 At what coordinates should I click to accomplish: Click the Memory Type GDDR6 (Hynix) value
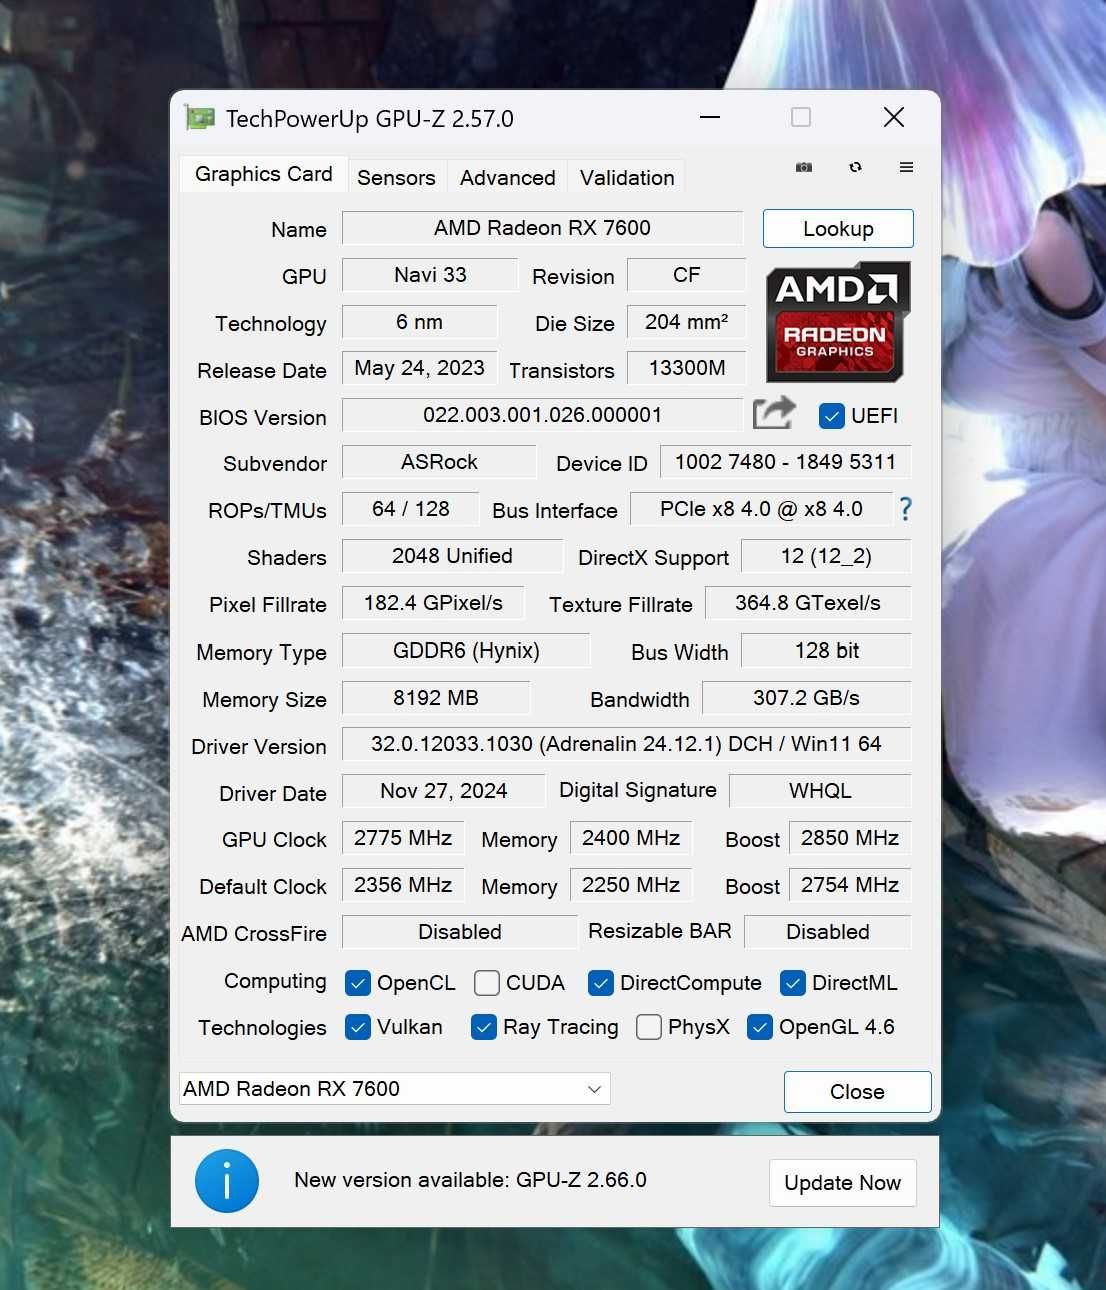click(x=466, y=651)
